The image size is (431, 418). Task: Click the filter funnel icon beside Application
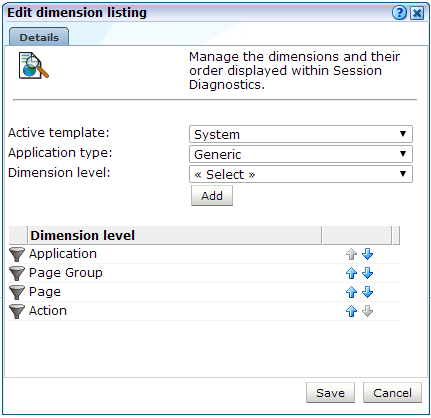(16, 254)
